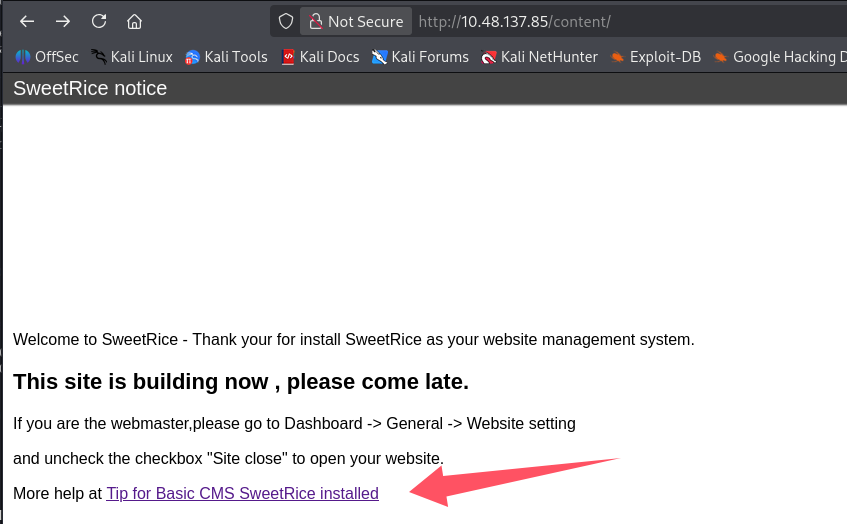Open the Exploit-DB bookmark
The image size is (847, 524).
(656, 57)
